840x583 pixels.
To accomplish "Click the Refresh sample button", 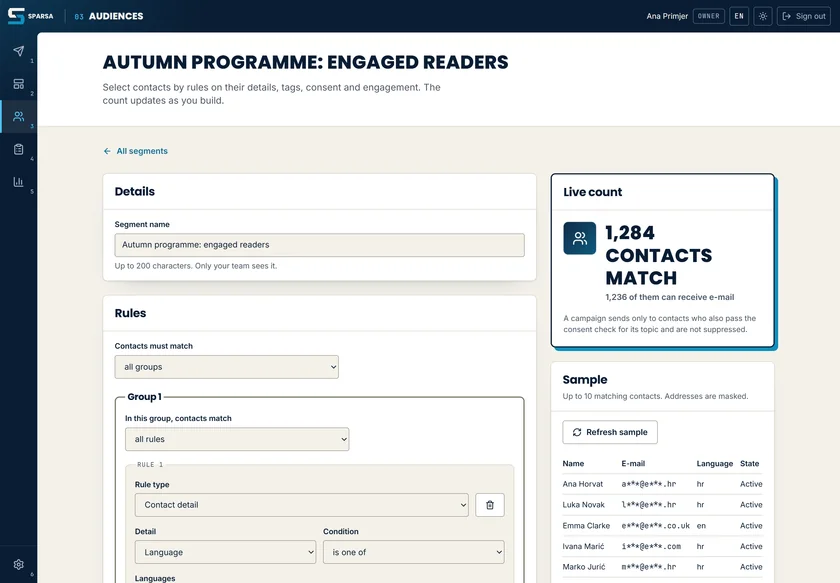I will (610, 432).
